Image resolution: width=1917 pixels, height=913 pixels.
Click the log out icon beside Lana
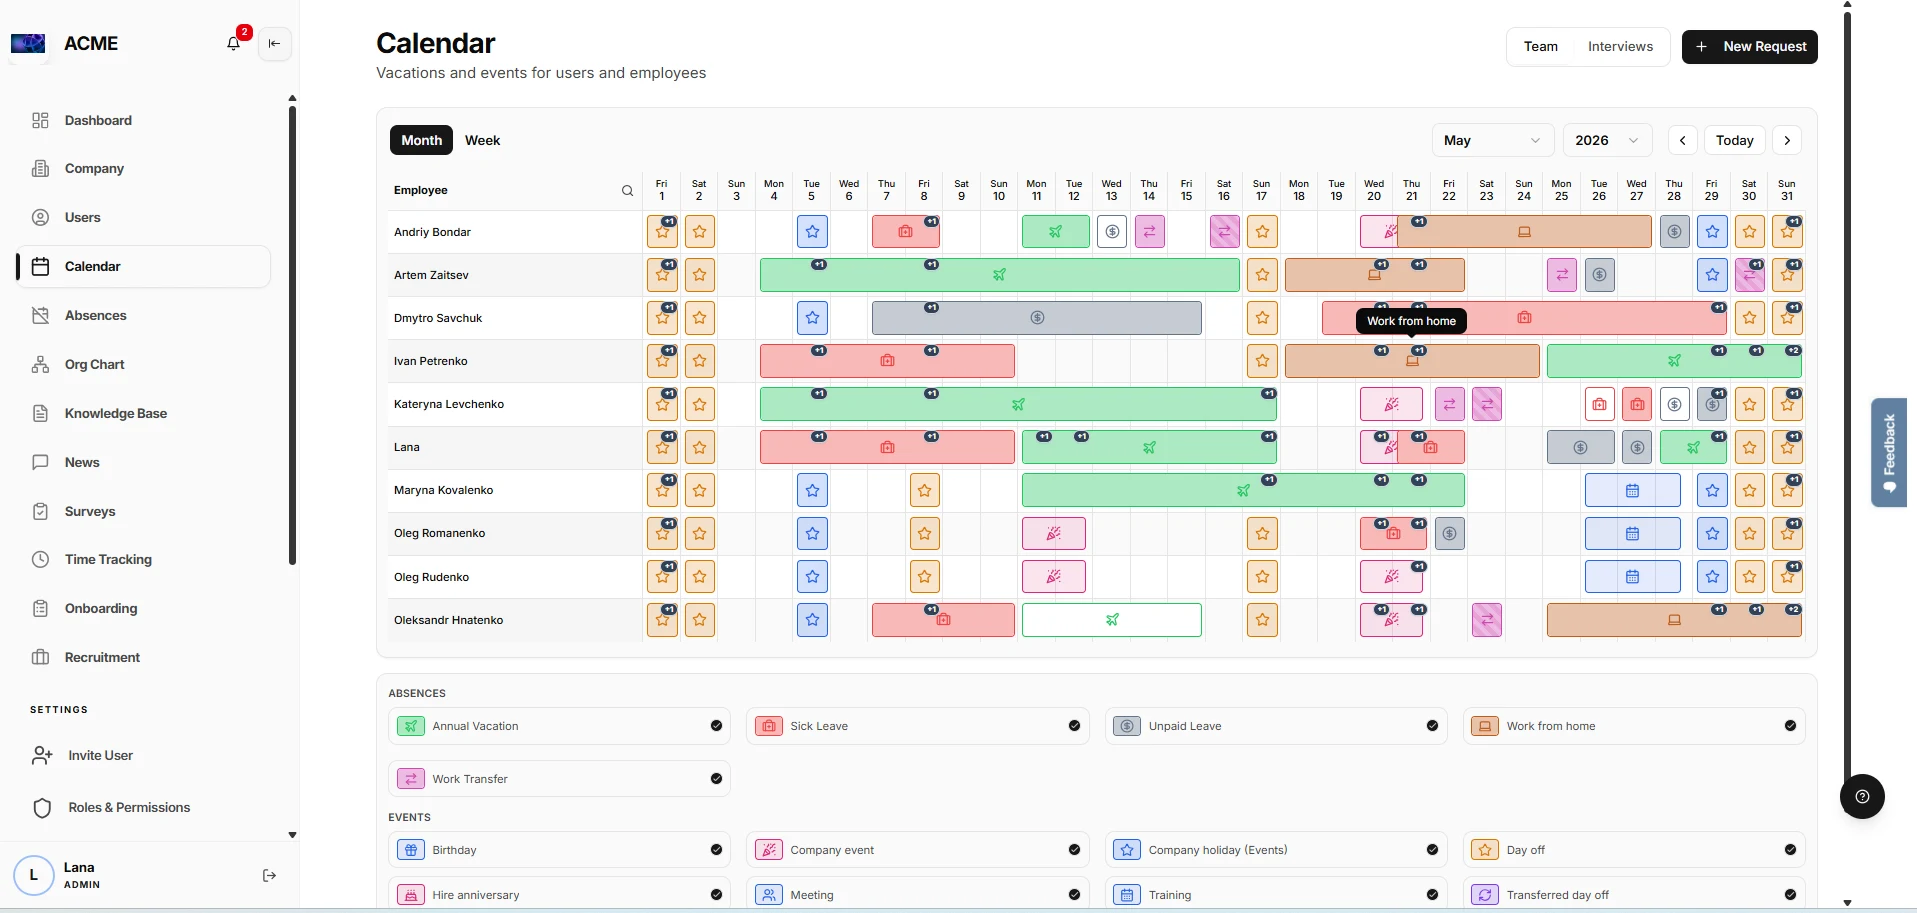[x=269, y=875]
